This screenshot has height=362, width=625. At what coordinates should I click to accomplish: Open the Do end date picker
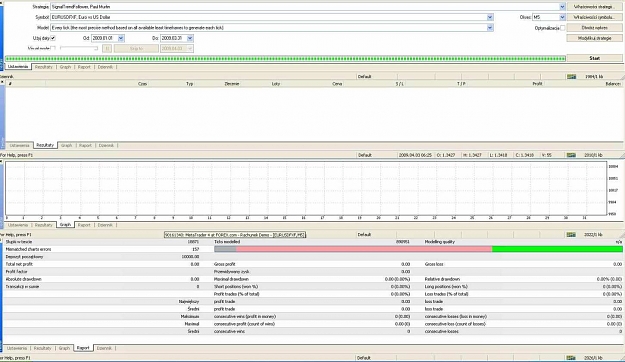190,38
